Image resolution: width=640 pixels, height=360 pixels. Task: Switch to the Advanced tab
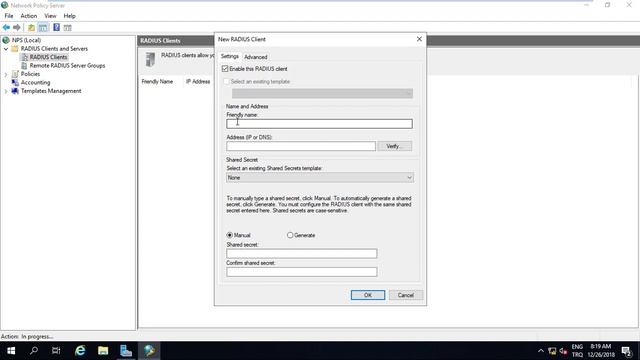pyautogui.click(x=256, y=57)
